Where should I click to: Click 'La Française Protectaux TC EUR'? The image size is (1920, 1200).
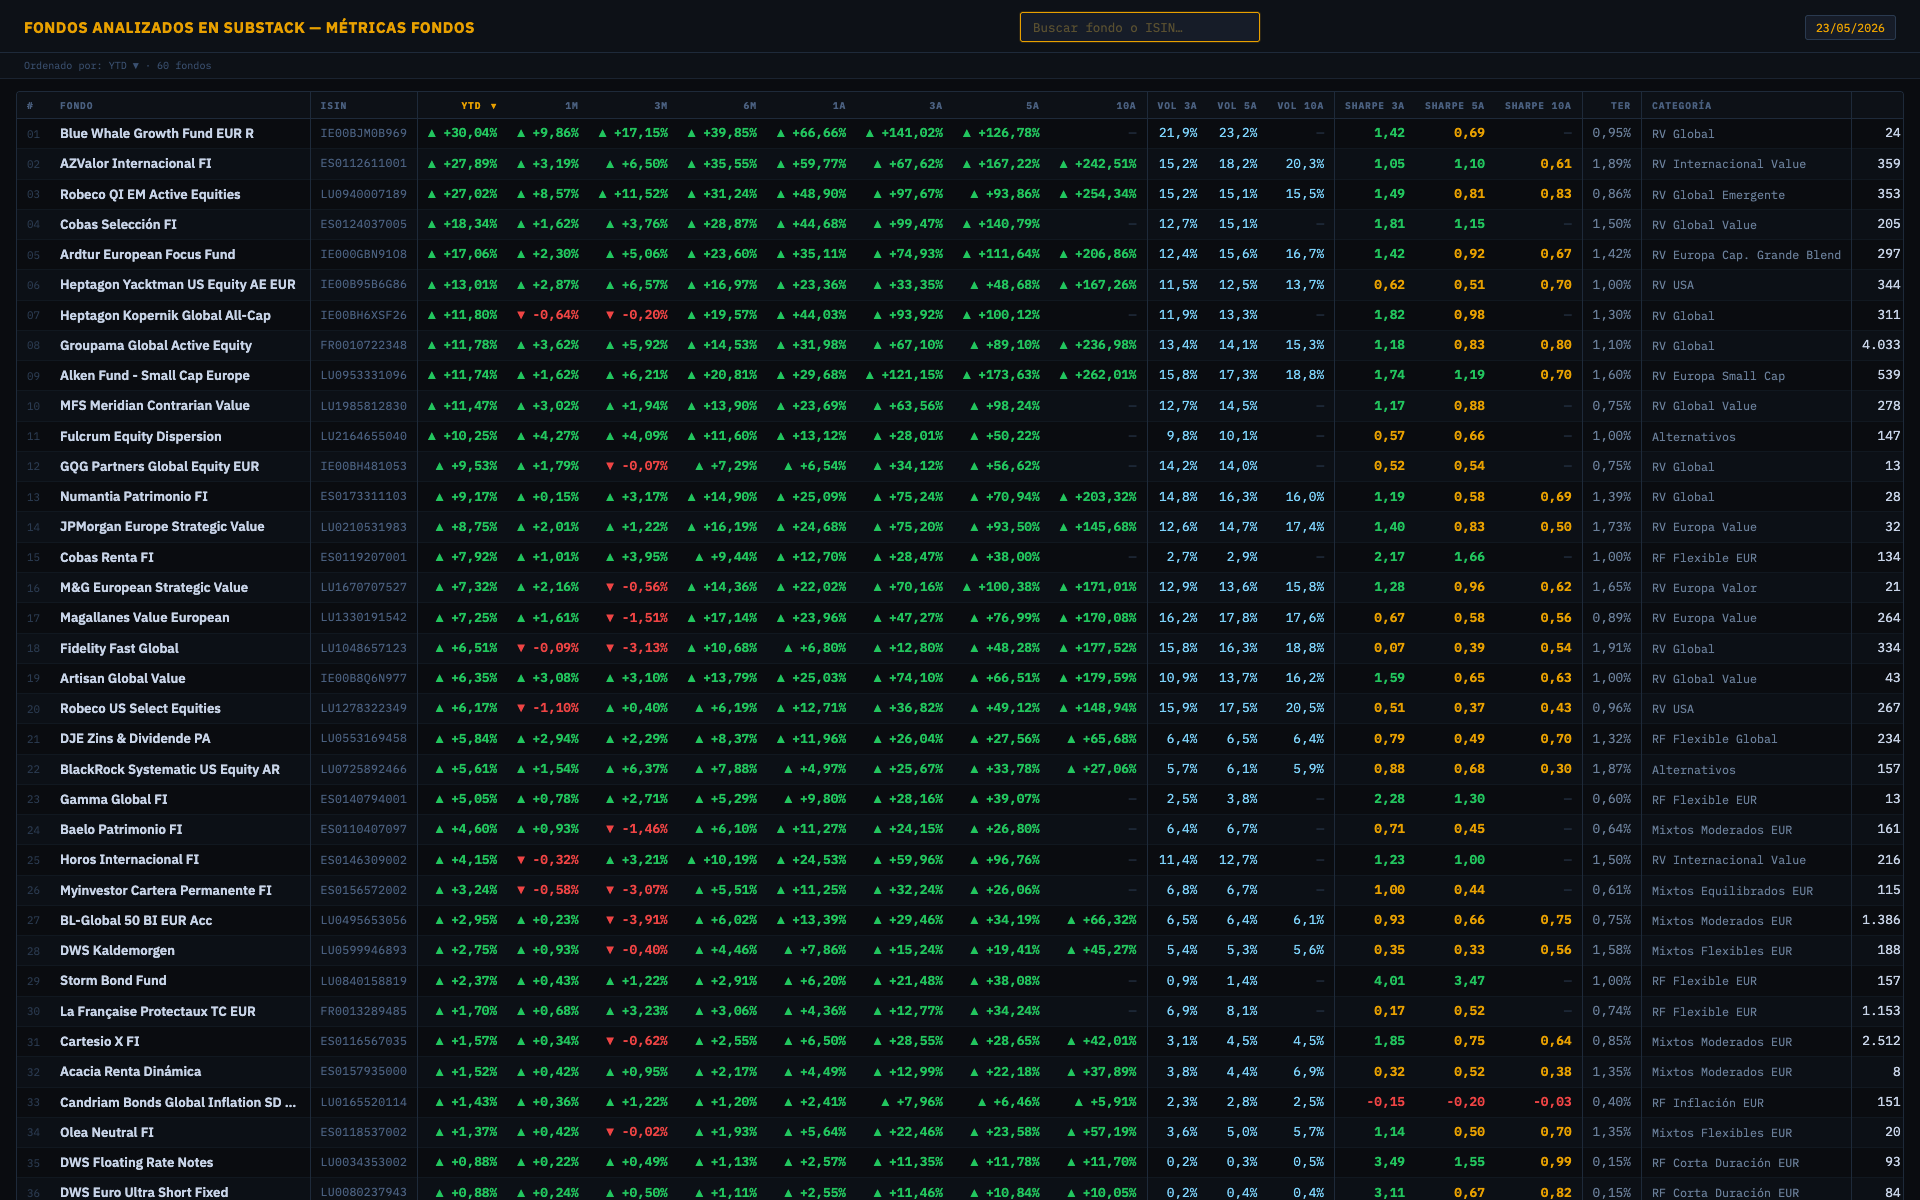[x=158, y=1011]
